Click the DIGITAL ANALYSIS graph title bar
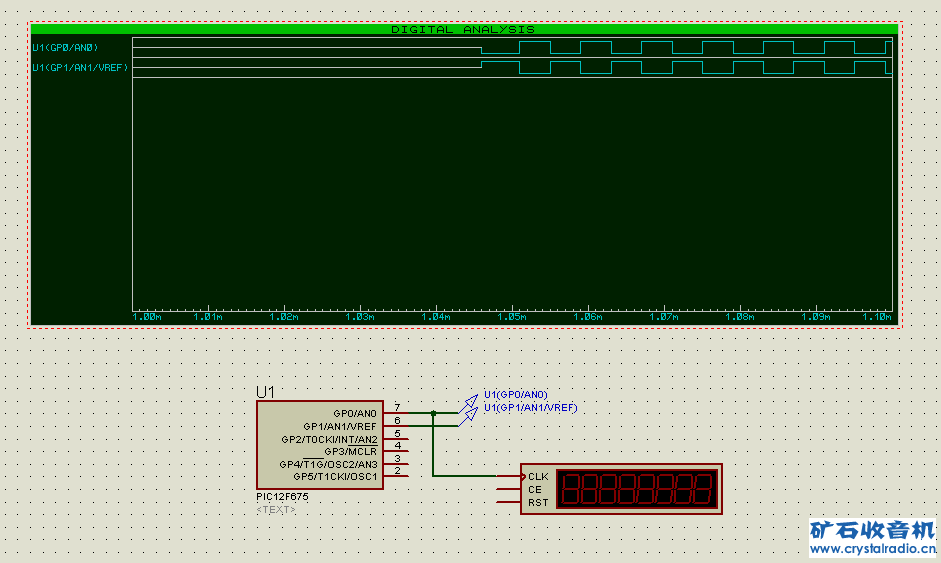Image resolution: width=941 pixels, height=563 pixels. point(463,29)
